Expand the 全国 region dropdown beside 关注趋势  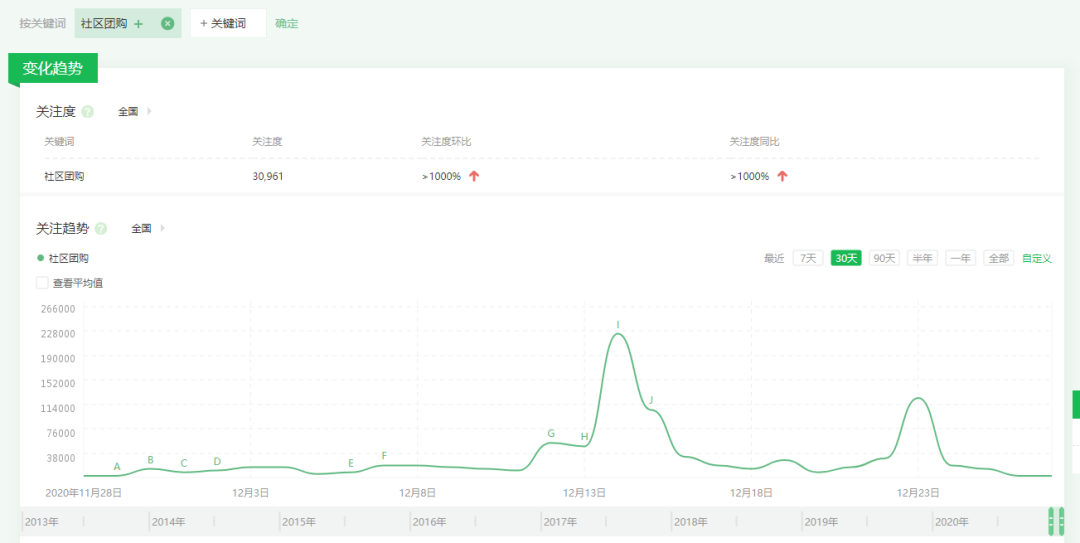(148, 229)
